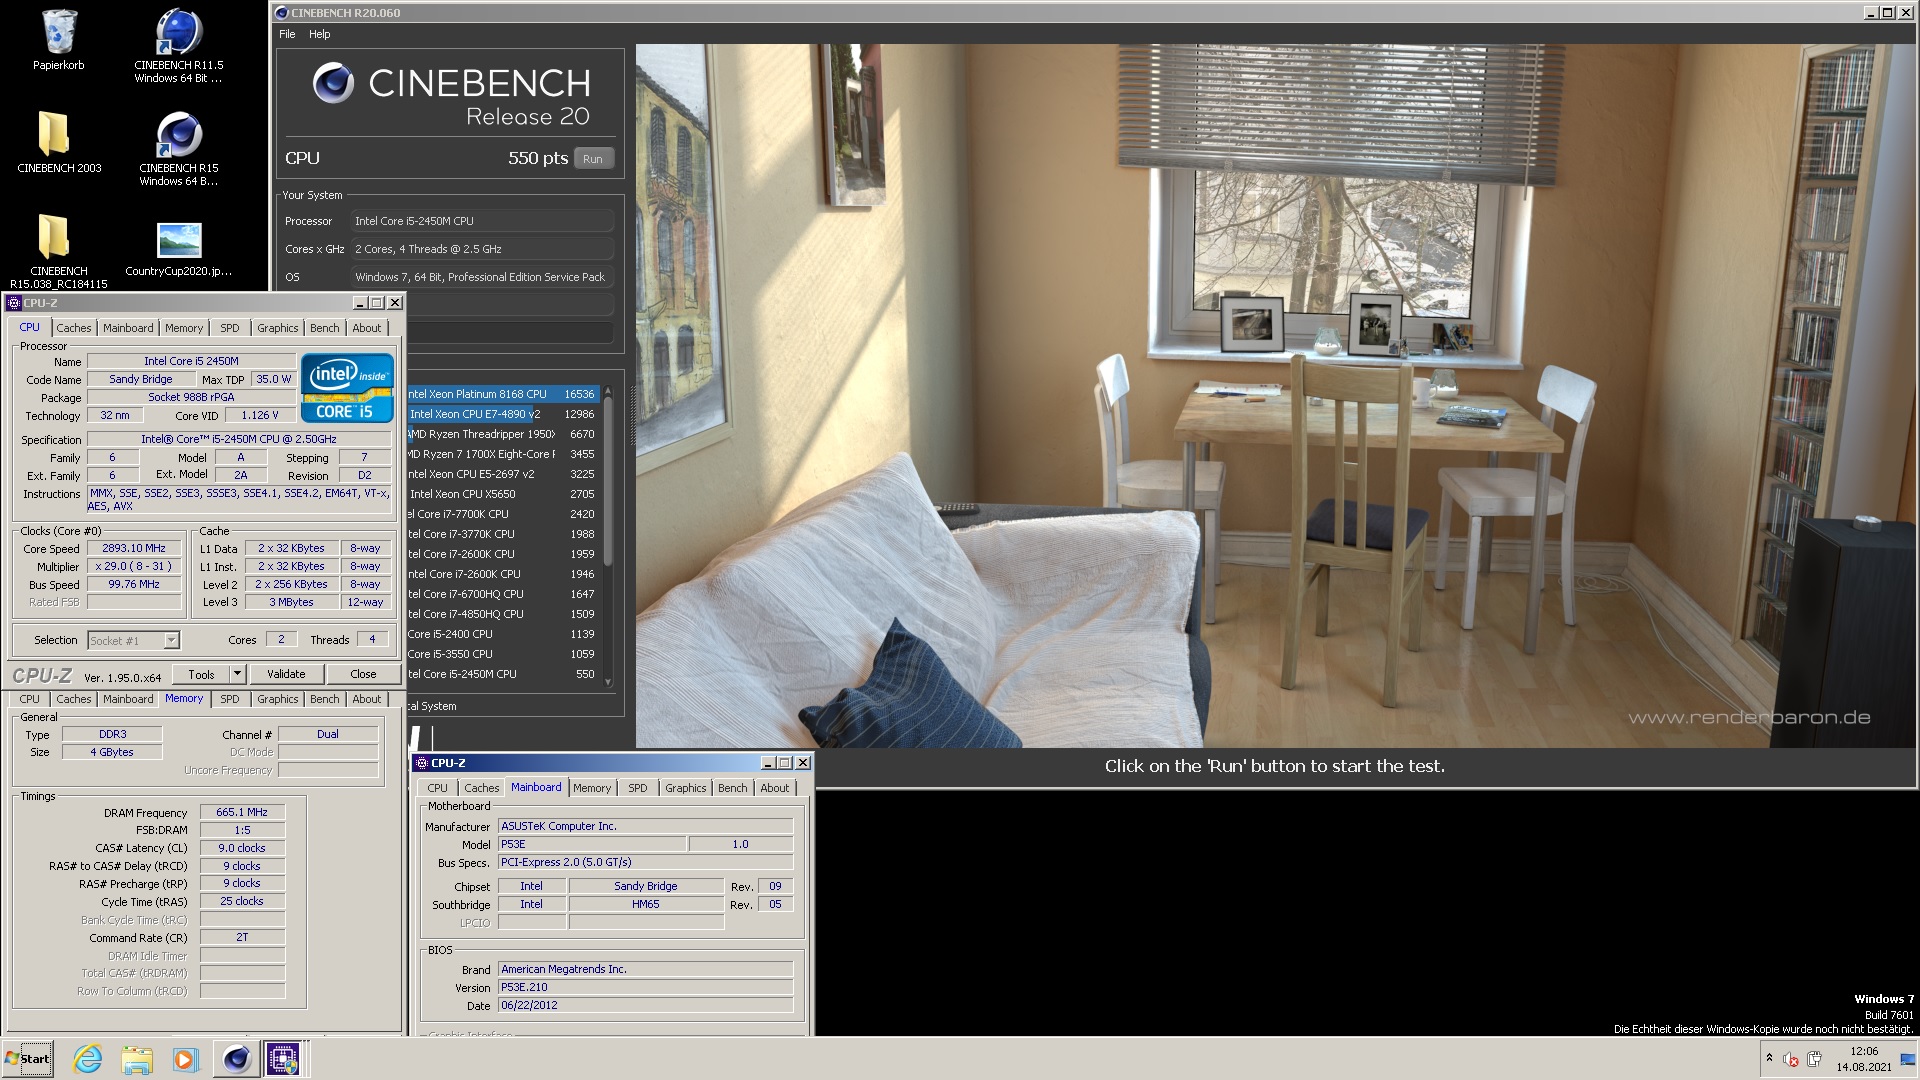This screenshot has height=1080, width=1920.
Task: Open Mainboard tab in top CPU-Z window
Action: [x=128, y=328]
